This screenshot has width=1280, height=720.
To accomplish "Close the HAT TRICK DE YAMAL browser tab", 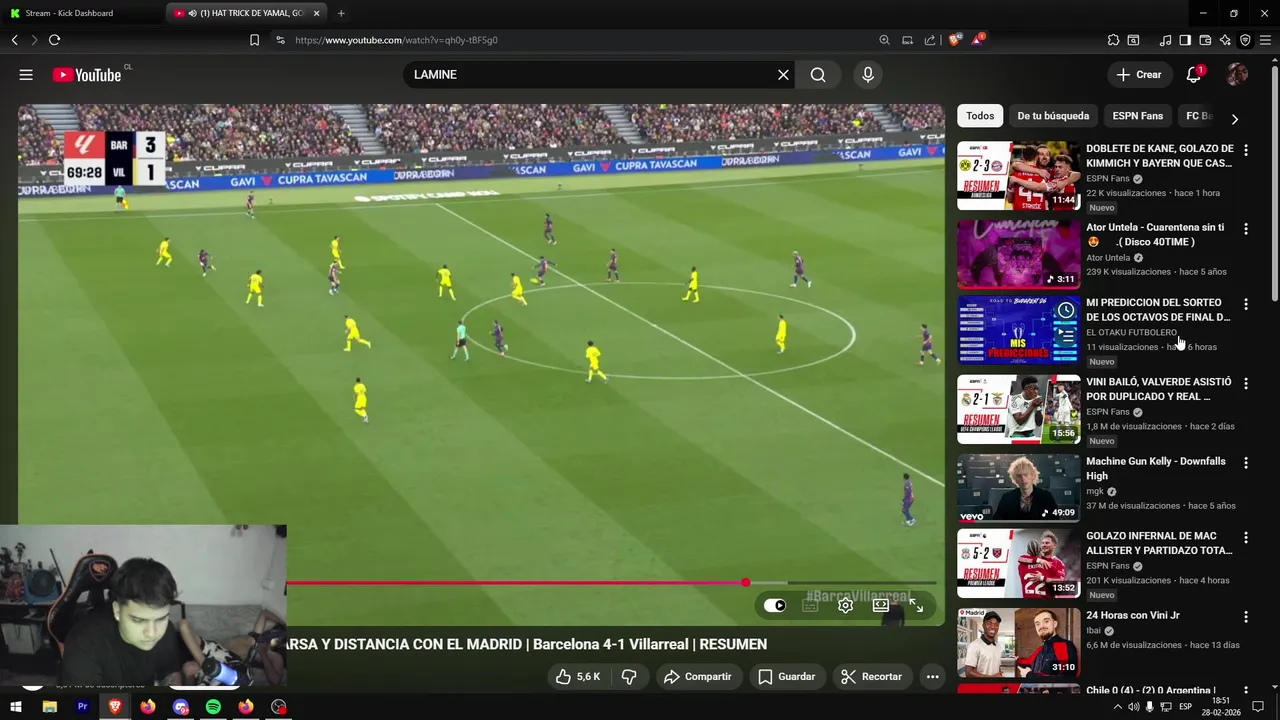I will pos(317,13).
